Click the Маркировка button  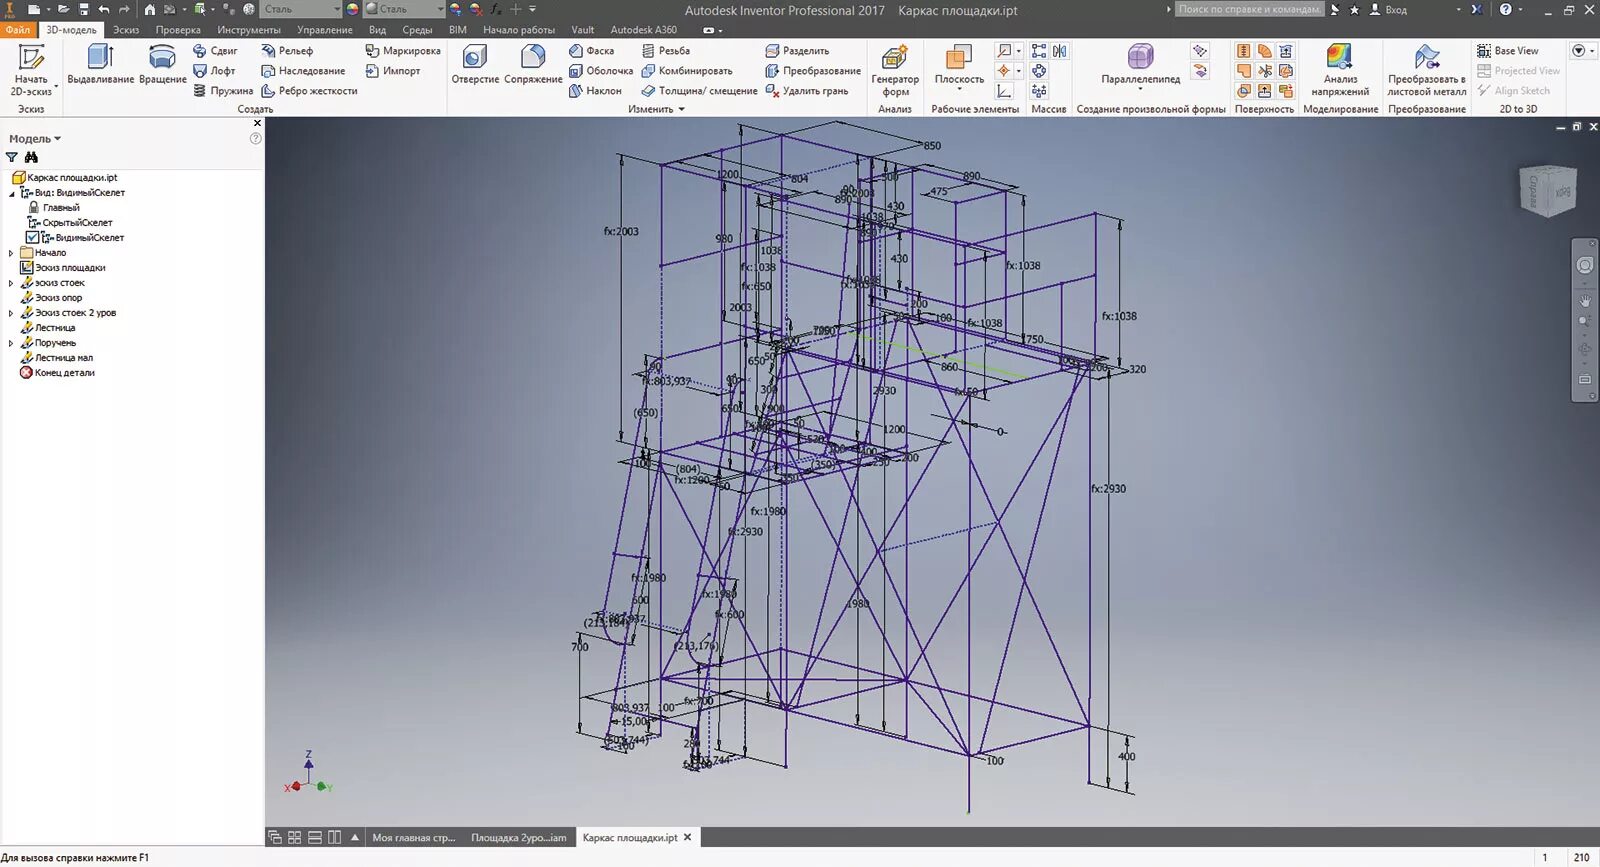(x=403, y=50)
